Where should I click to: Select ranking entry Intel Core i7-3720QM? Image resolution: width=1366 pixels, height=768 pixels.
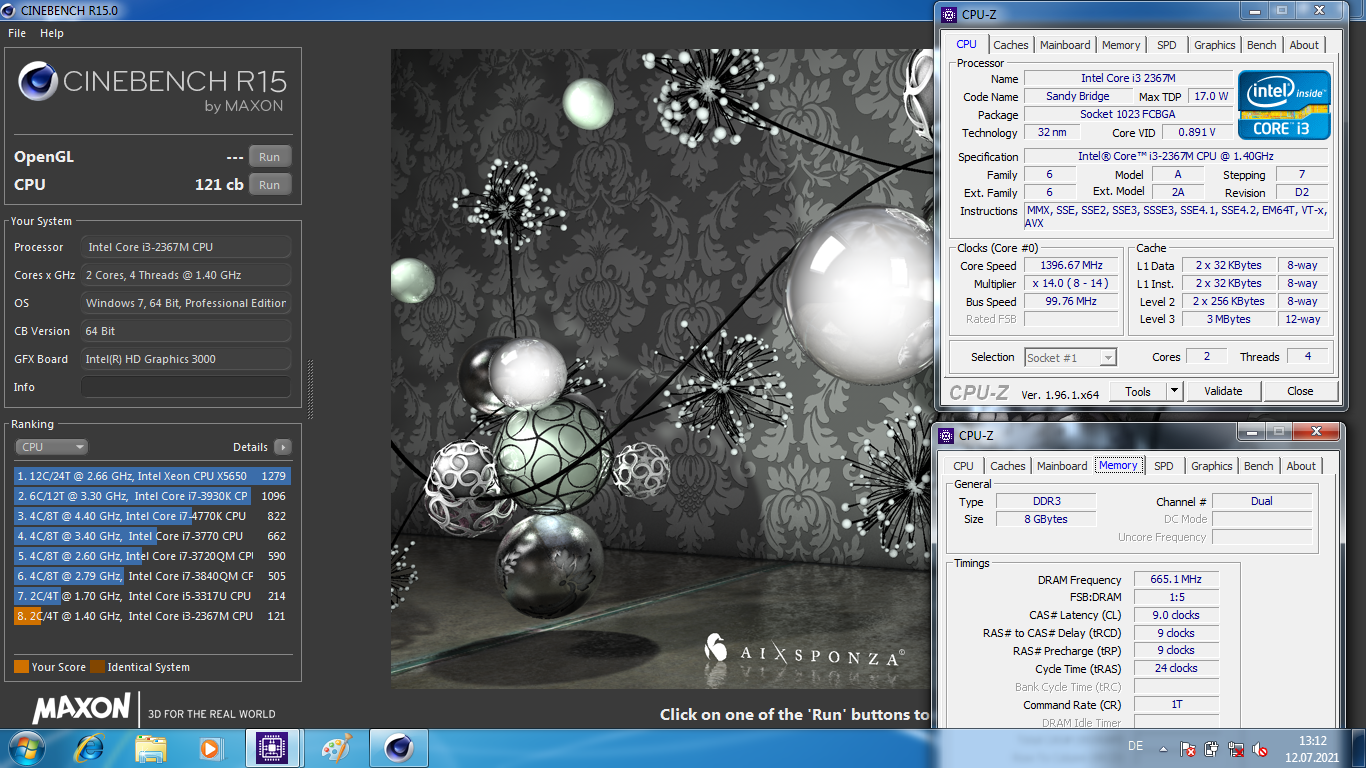(152, 556)
